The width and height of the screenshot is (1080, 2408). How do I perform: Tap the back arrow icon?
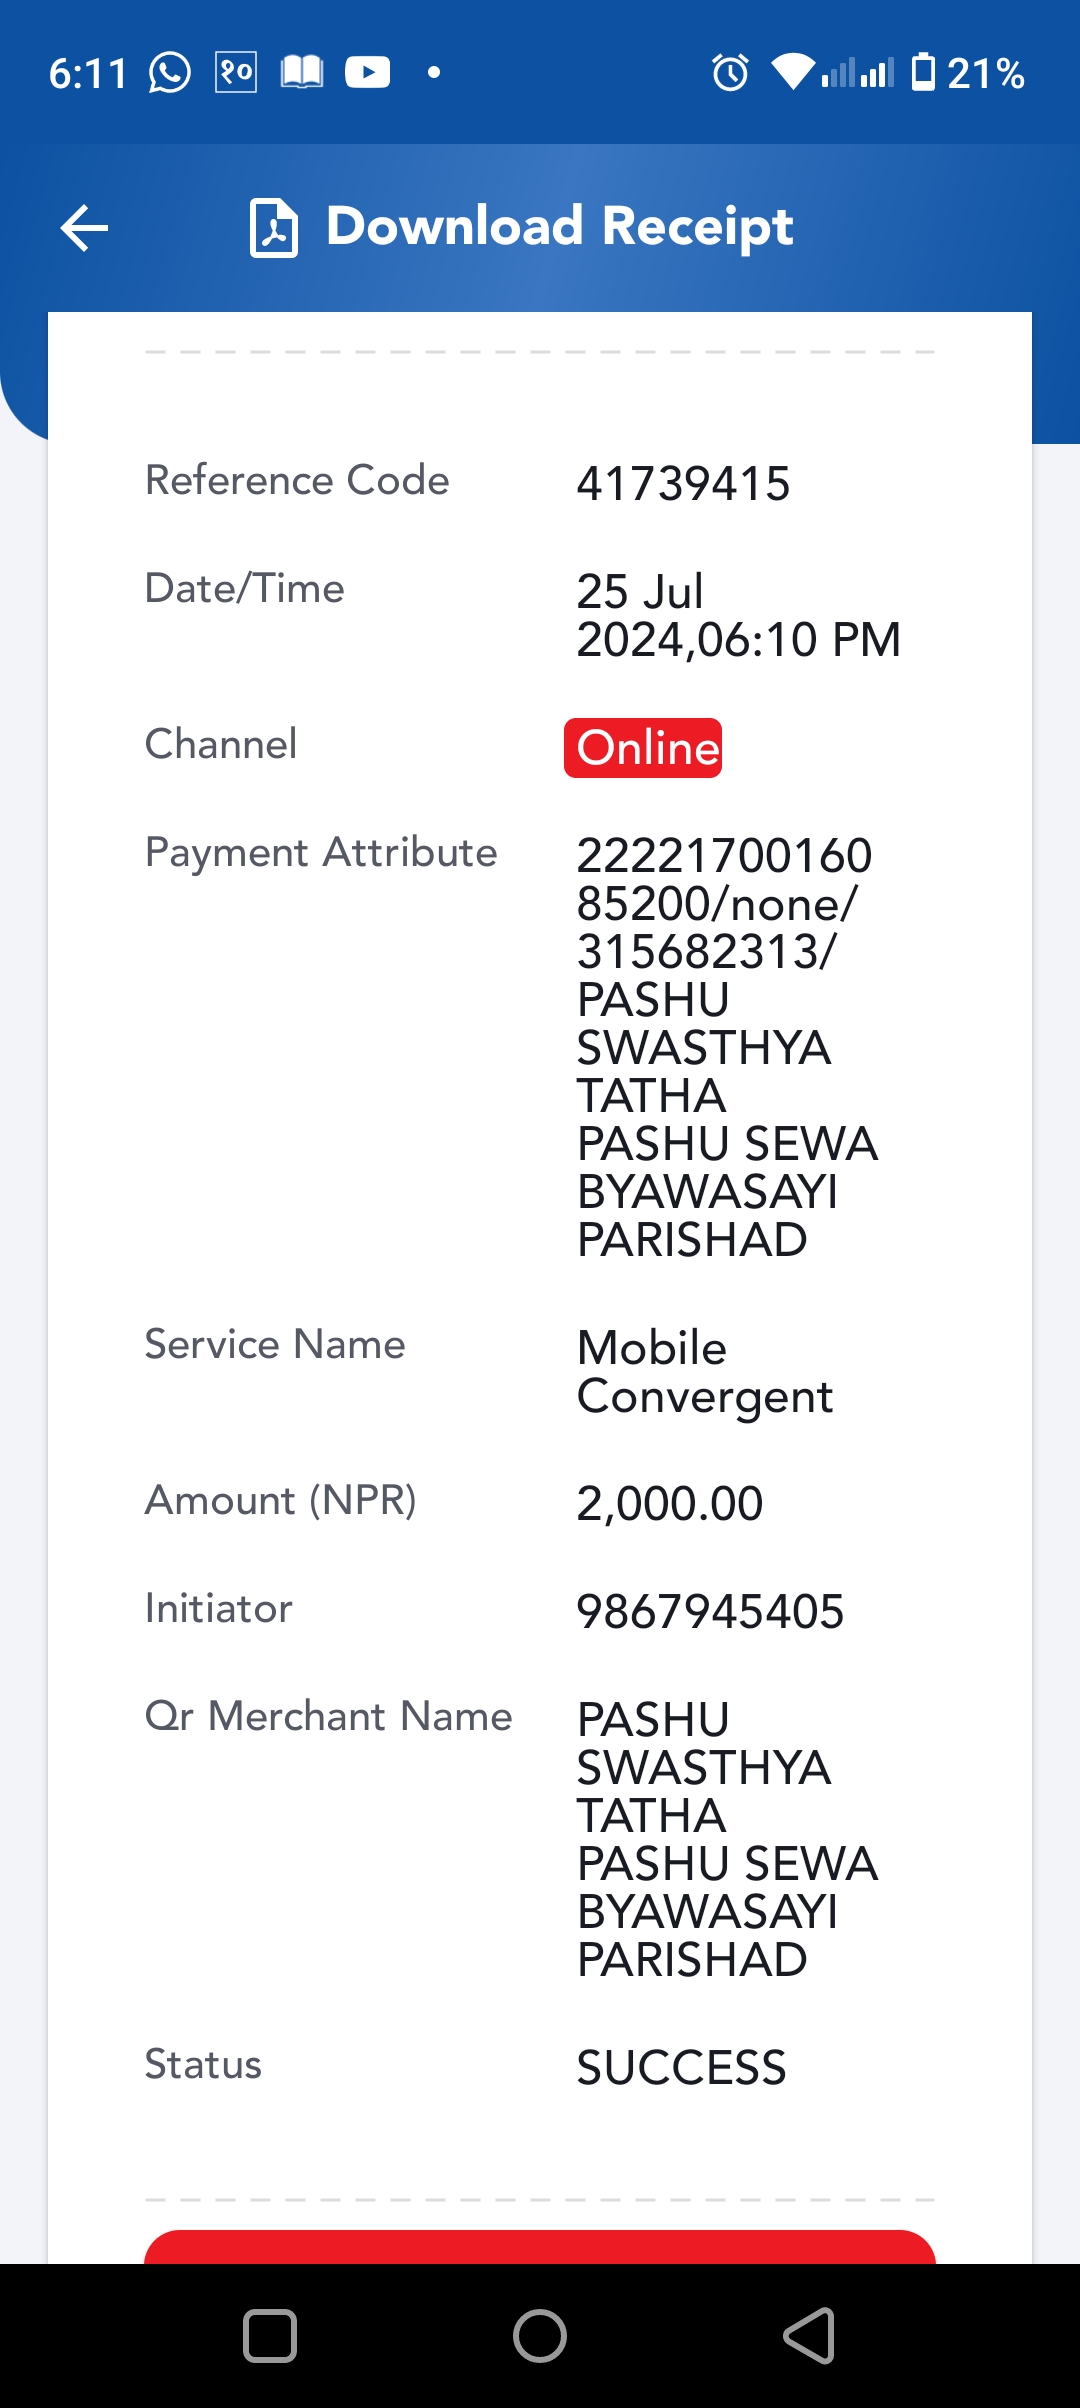[x=84, y=228]
